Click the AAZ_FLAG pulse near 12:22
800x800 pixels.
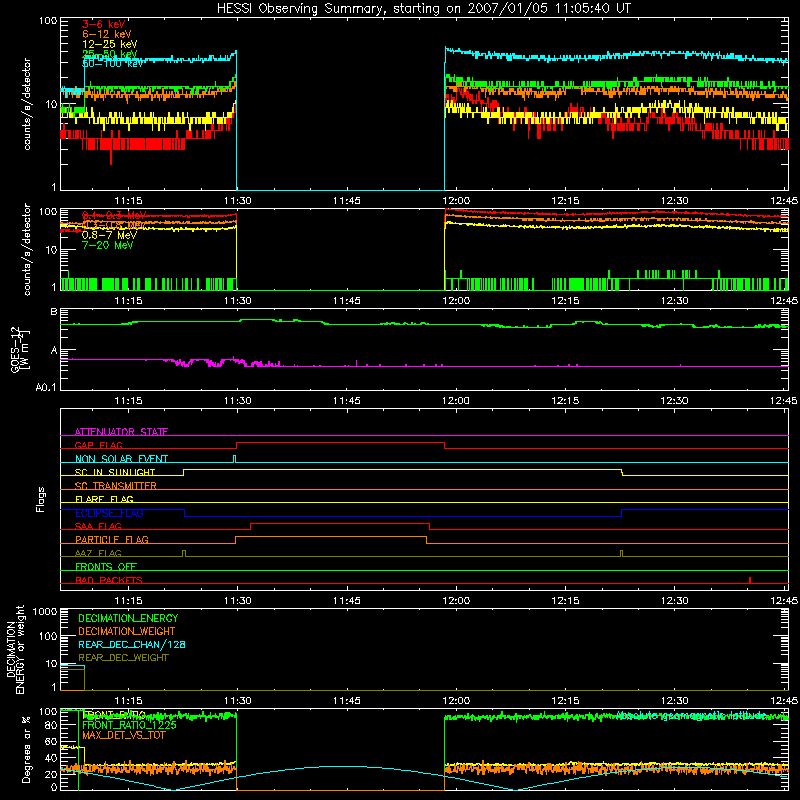[621, 553]
